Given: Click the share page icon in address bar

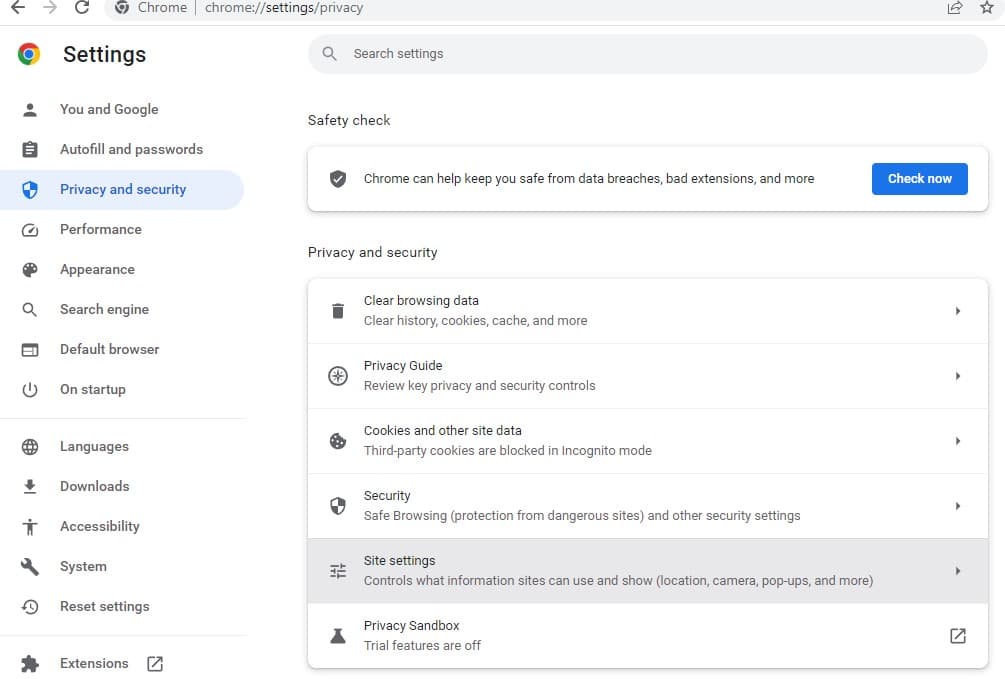Looking at the screenshot, I should tap(955, 8).
